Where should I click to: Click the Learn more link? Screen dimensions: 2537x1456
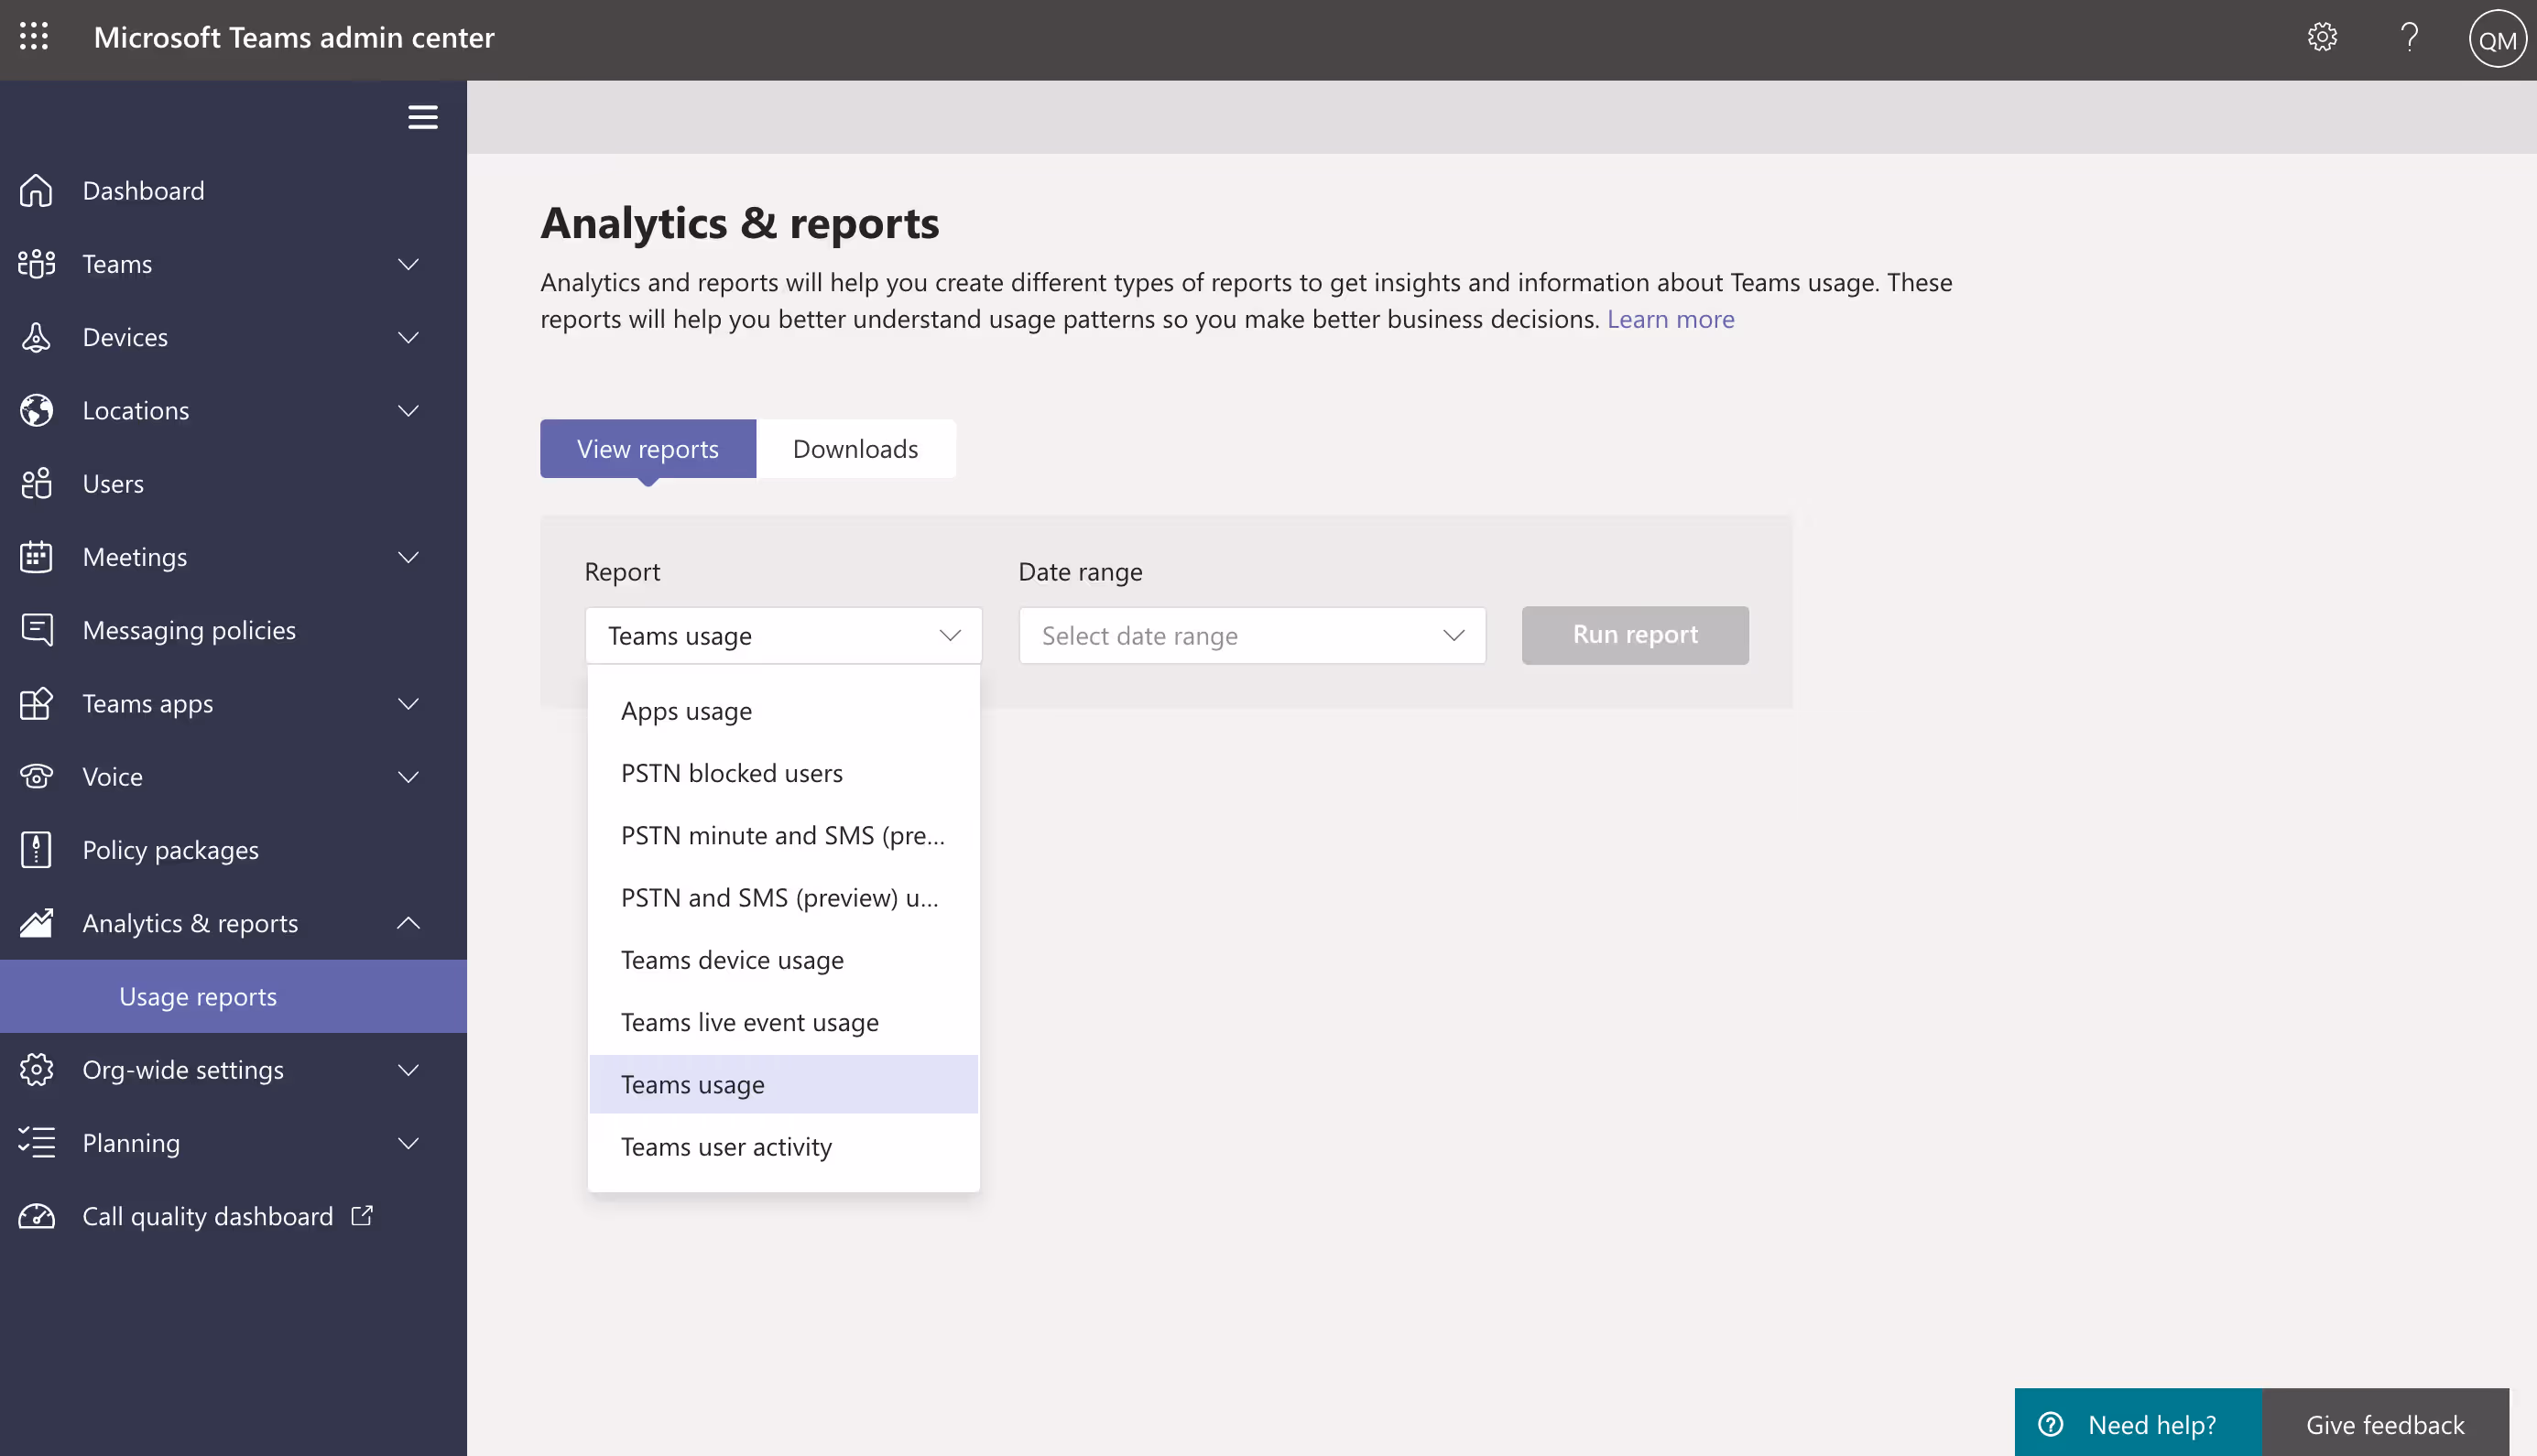click(x=1670, y=319)
